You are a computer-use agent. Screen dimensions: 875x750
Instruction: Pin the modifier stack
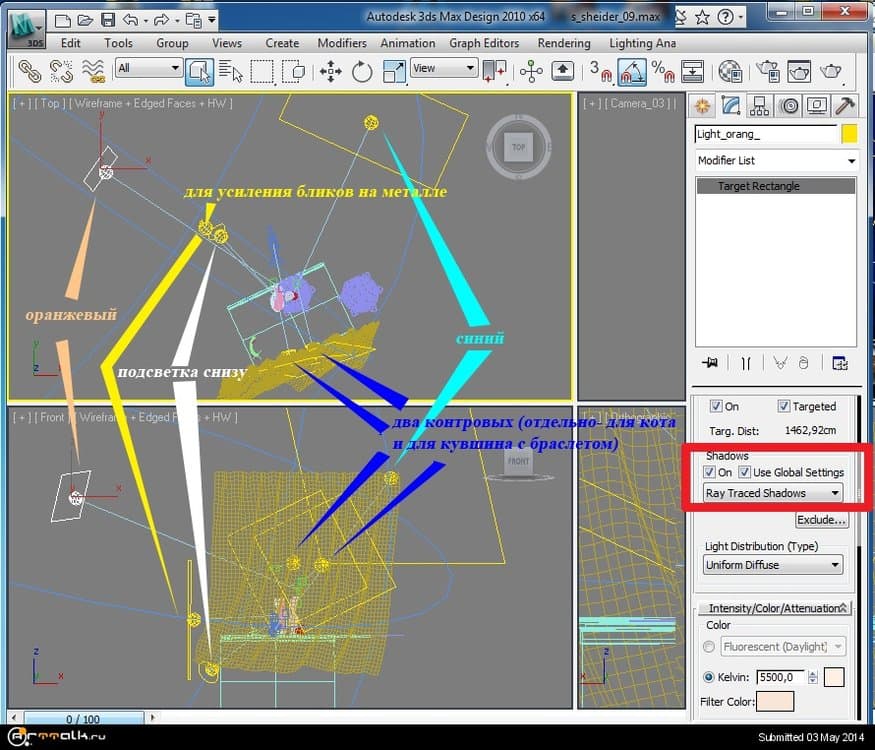710,363
